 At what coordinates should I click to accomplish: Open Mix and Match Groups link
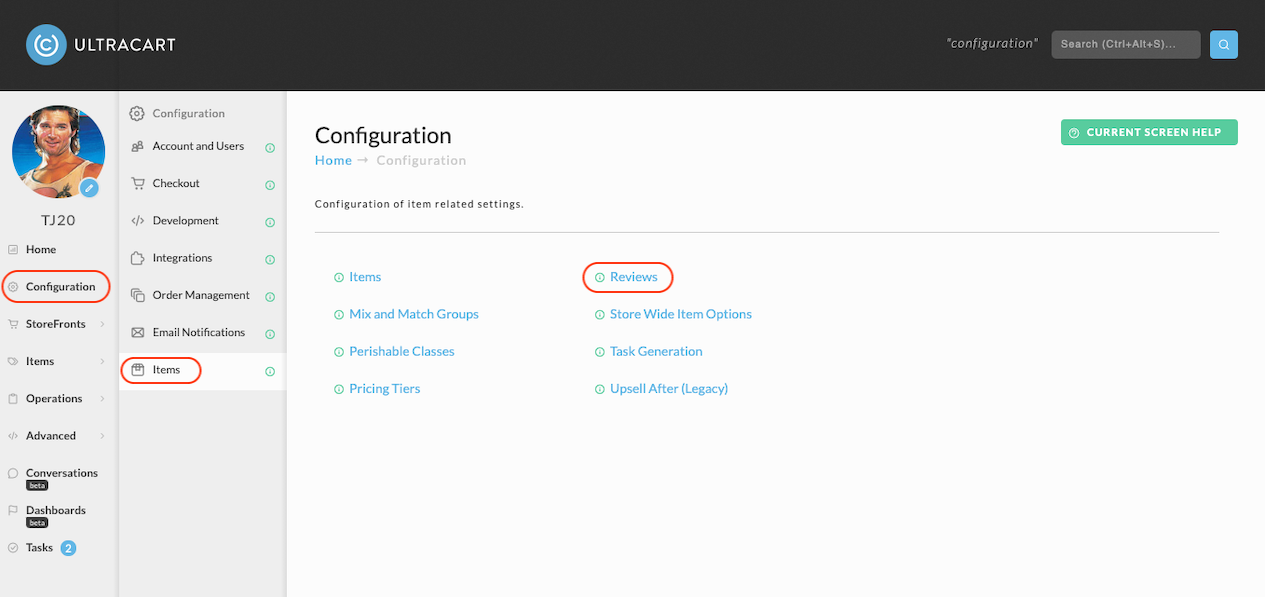coord(414,314)
